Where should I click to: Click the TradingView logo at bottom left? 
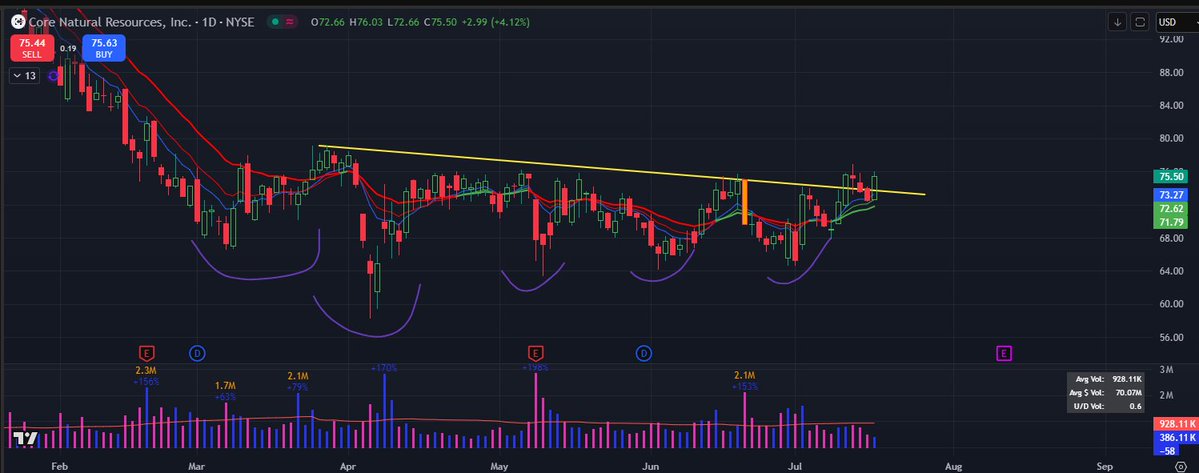[x=24, y=439]
